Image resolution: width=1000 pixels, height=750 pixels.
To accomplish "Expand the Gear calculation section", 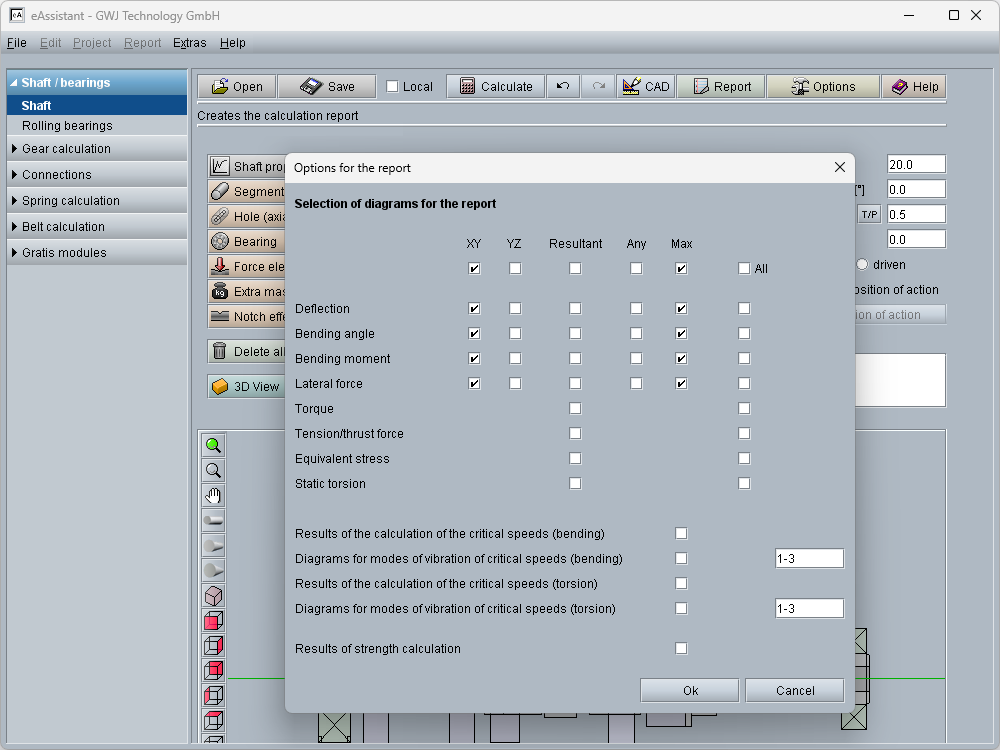I will [66, 149].
